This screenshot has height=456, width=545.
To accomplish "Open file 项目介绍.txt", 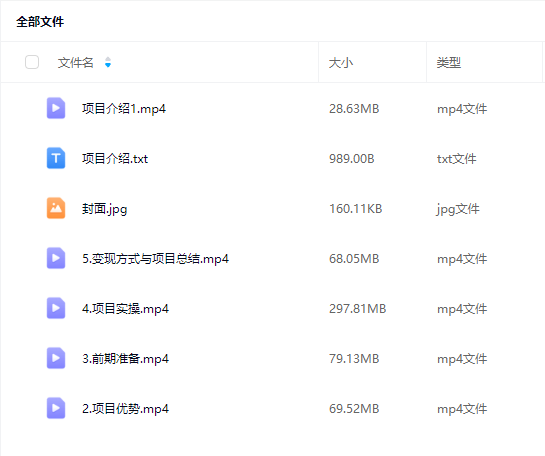I will [x=115, y=159].
